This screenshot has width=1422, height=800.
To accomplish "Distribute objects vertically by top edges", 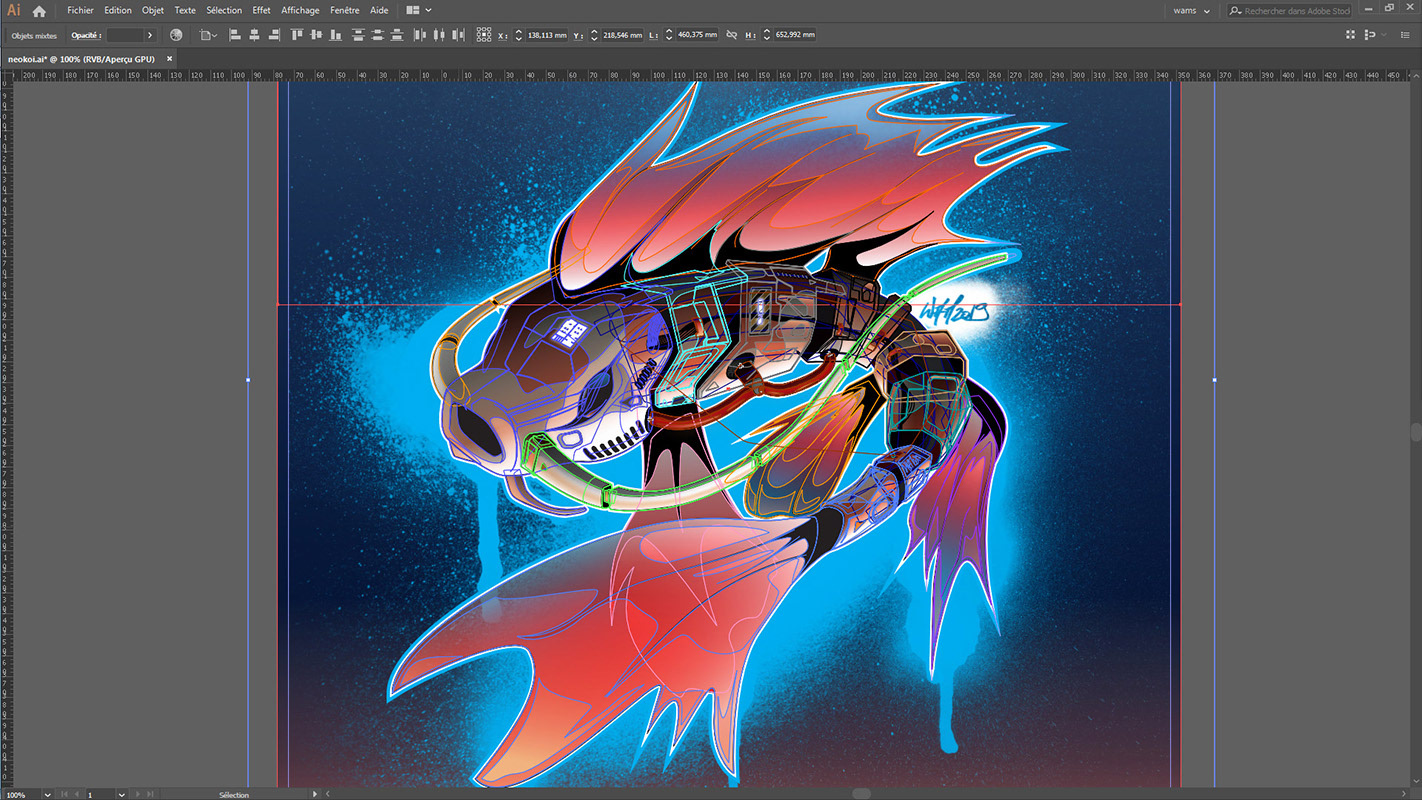I will point(359,35).
